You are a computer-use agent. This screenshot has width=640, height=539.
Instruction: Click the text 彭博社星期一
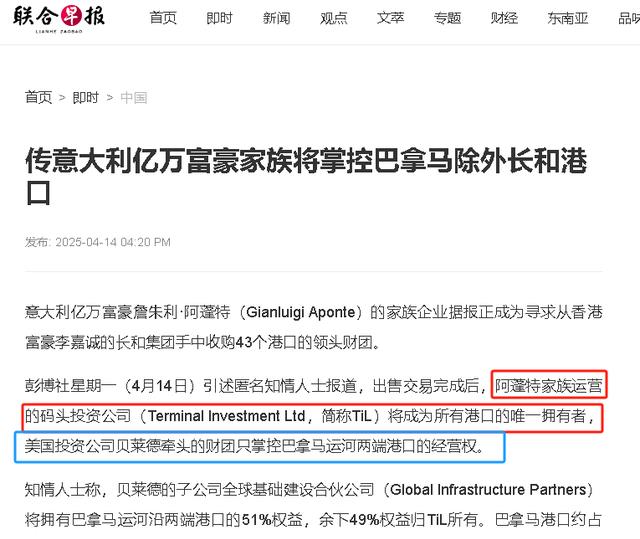click(x=71, y=386)
